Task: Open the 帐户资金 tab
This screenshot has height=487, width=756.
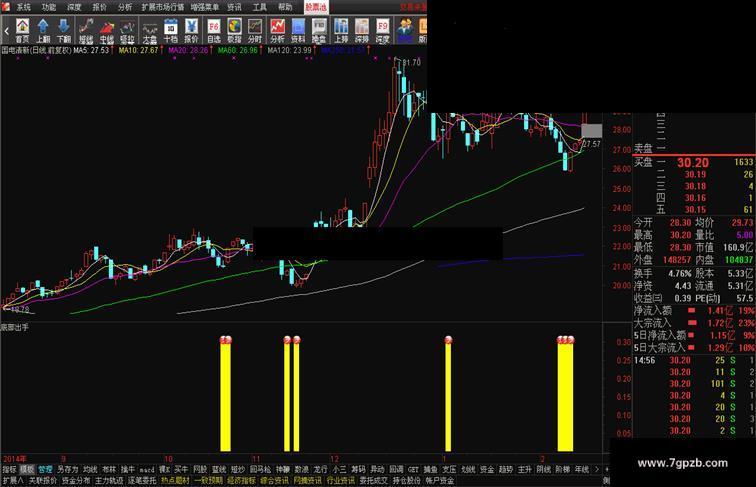Action: pos(440,480)
